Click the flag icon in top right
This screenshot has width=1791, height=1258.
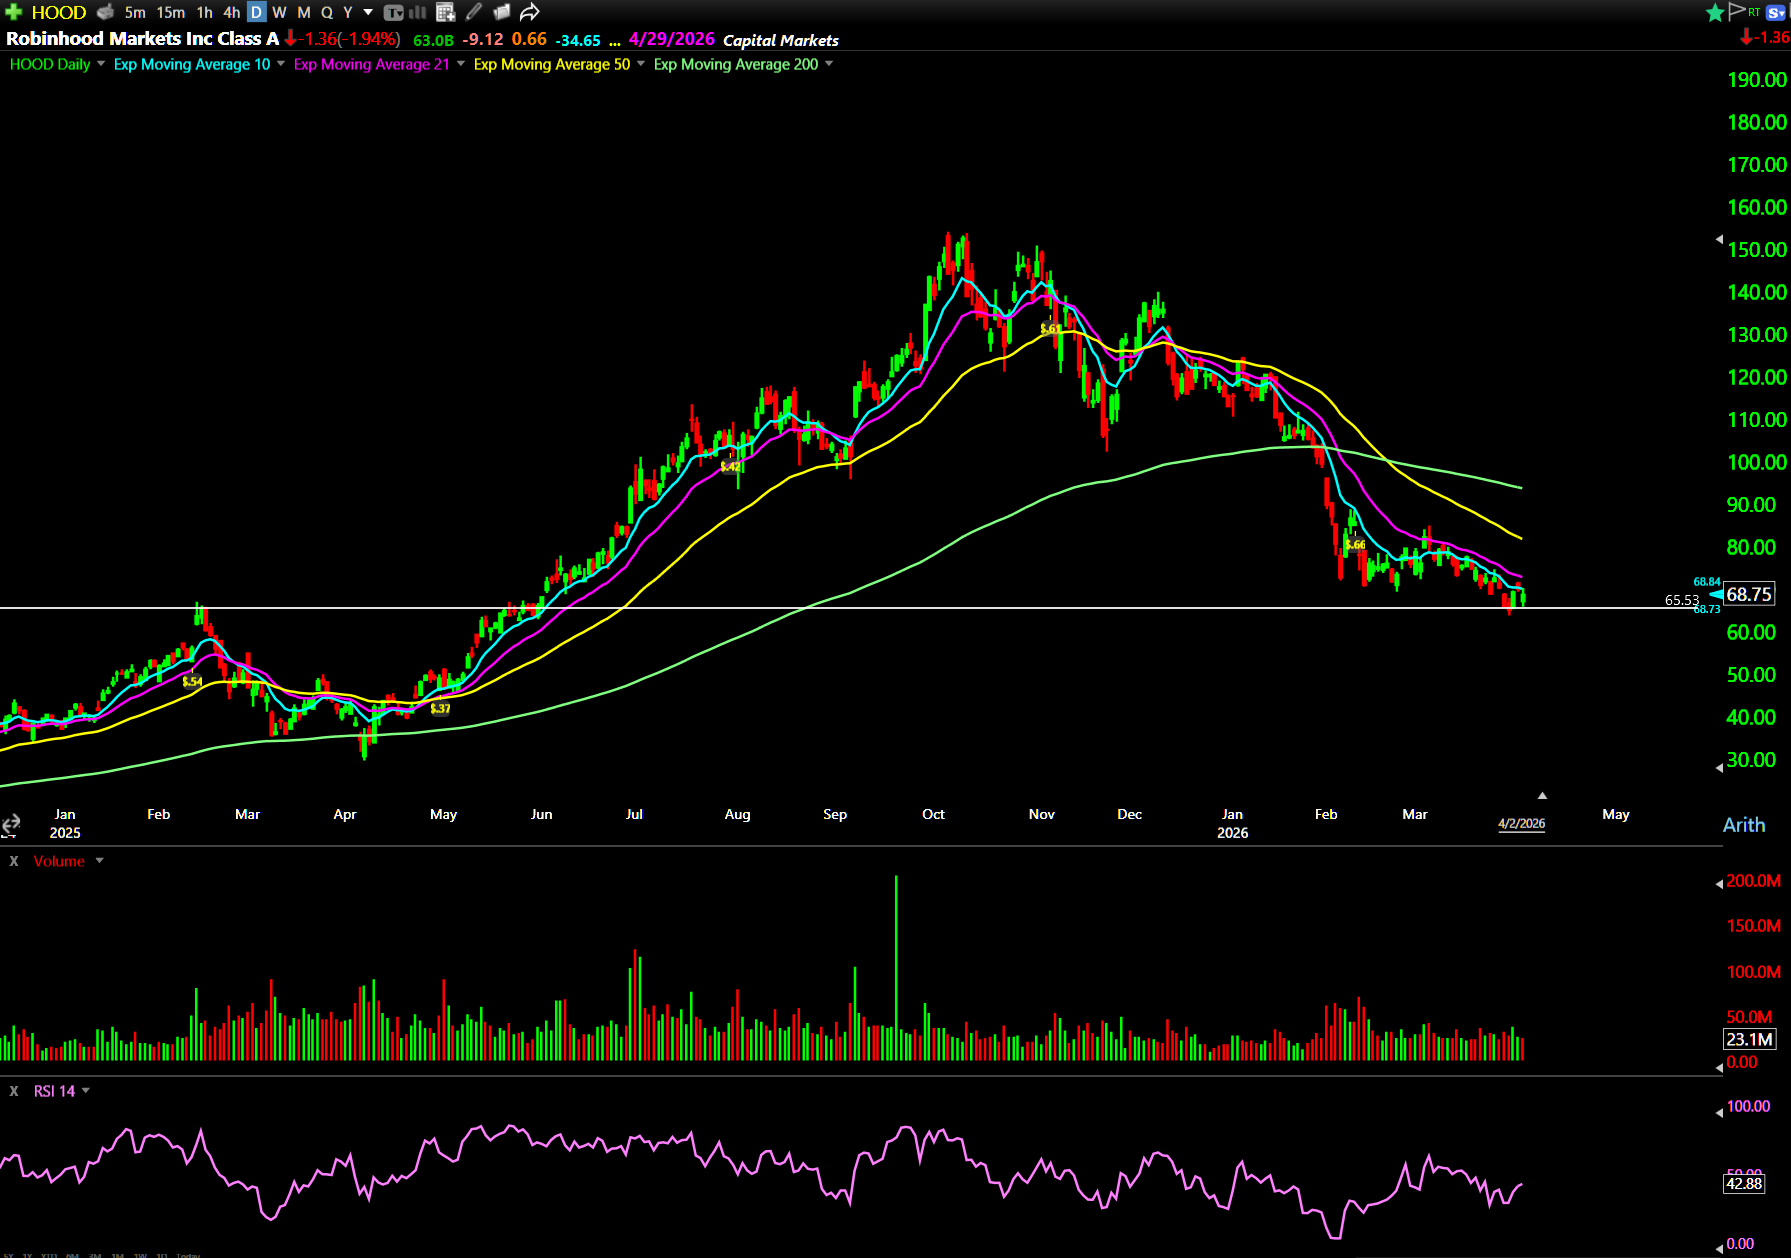click(x=1736, y=12)
